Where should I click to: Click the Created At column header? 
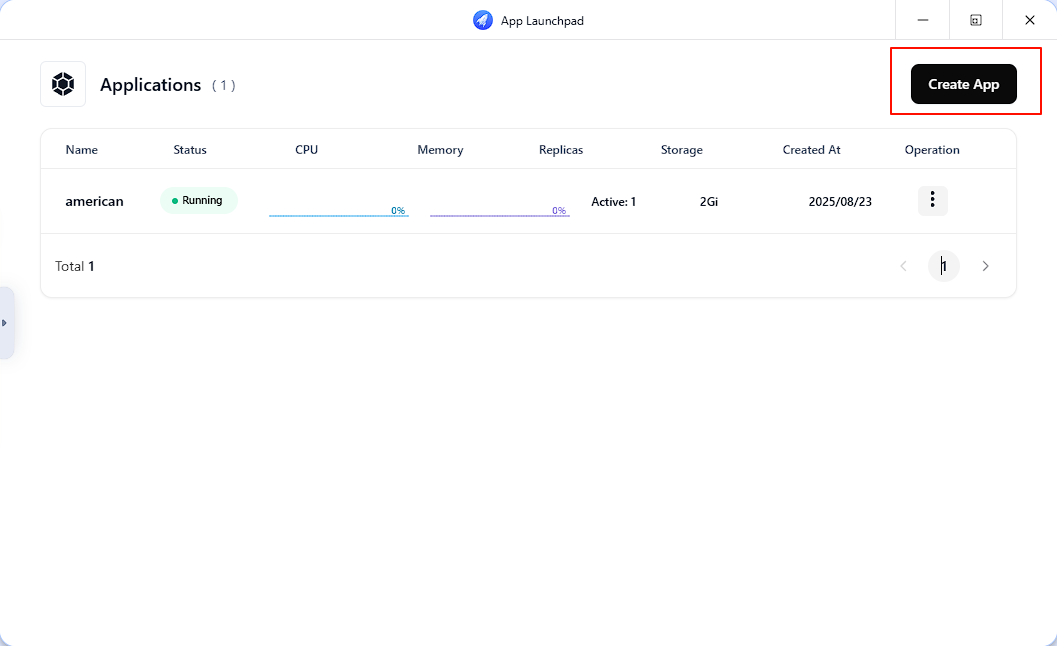click(811, 150)
